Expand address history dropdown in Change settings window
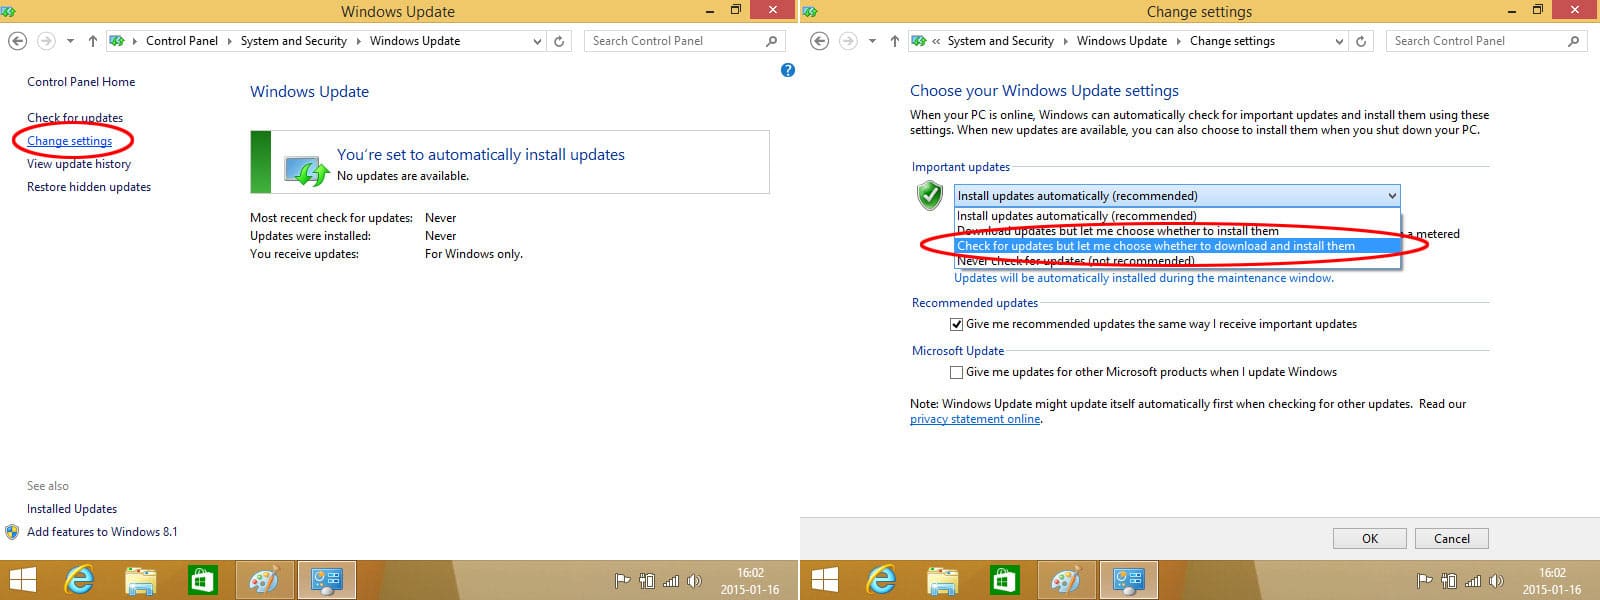Screen dimensions: 1600x600 pos(1339,41)
